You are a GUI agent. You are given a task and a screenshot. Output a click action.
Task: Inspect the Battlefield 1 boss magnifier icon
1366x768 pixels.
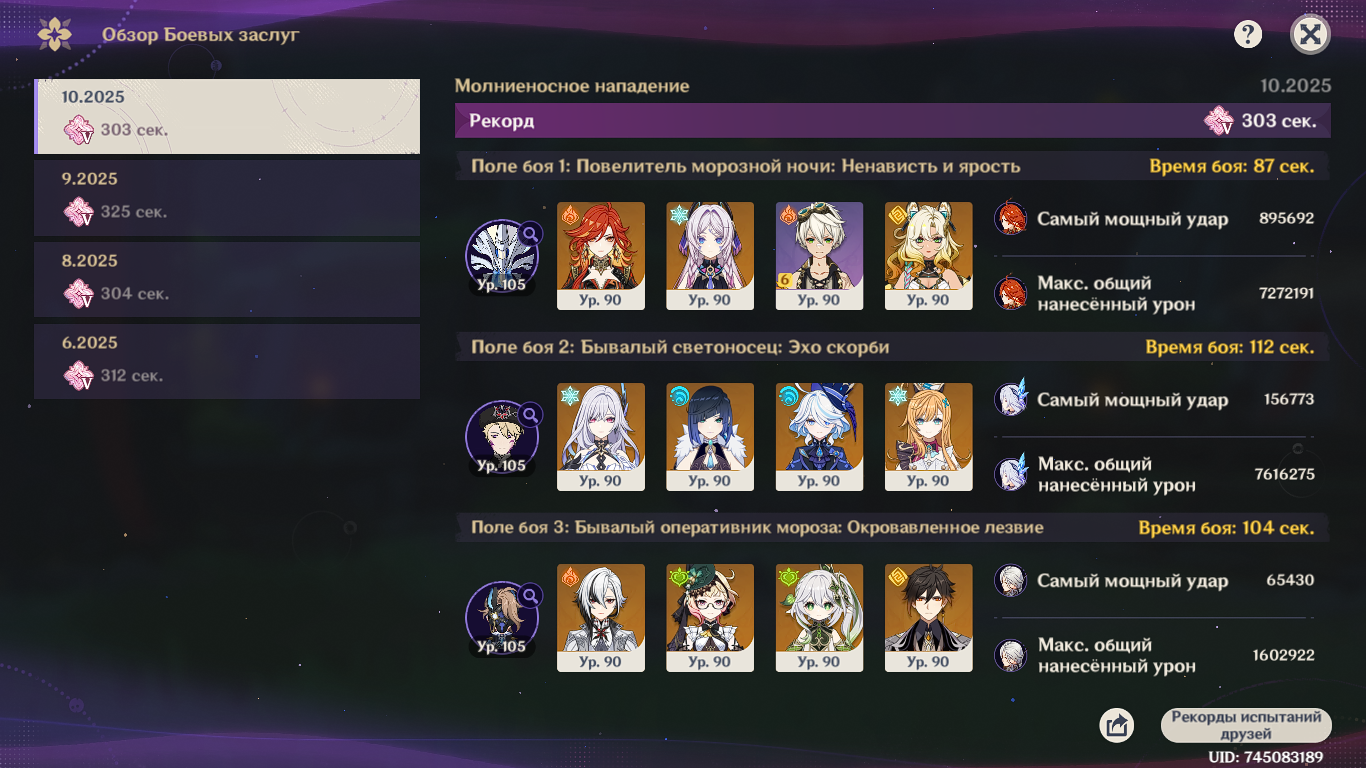(531, 233)
